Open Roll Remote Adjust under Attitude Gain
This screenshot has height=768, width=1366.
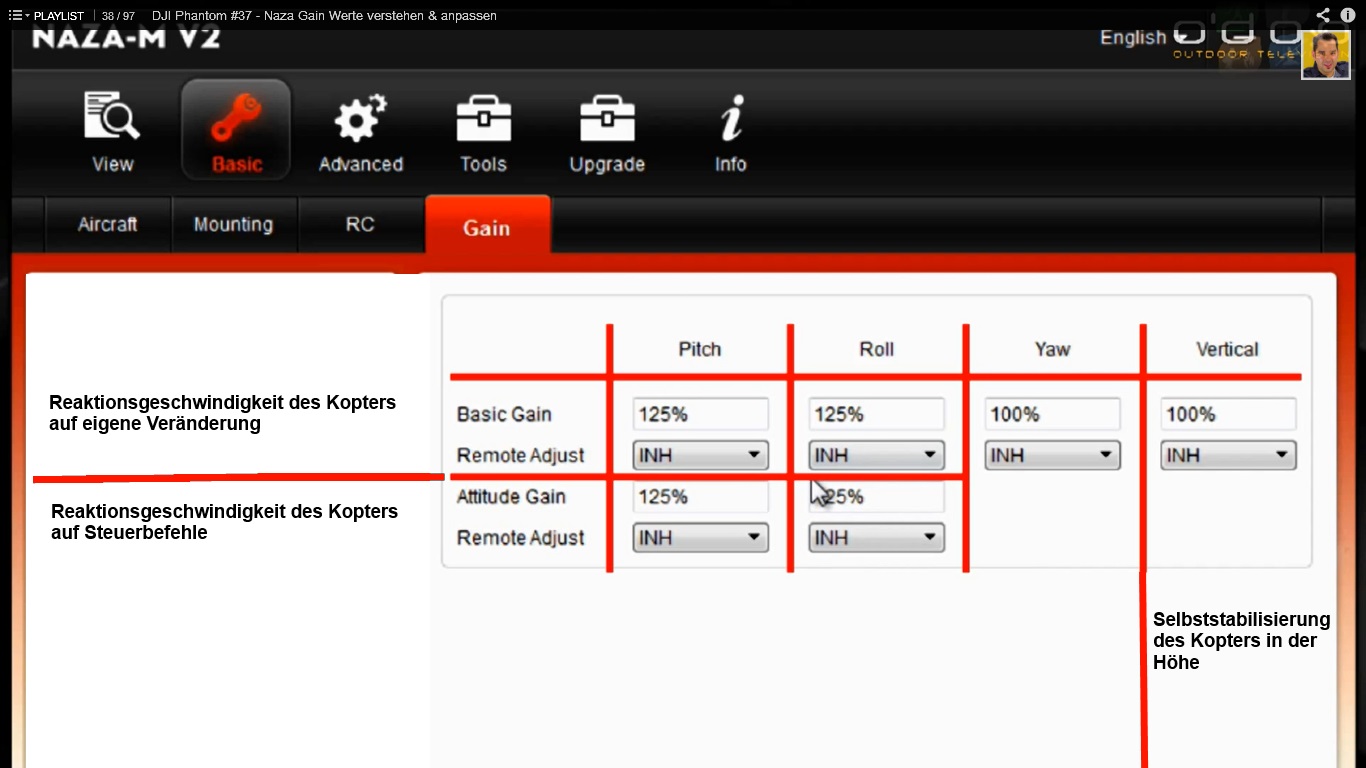click(x=876, y=538)
